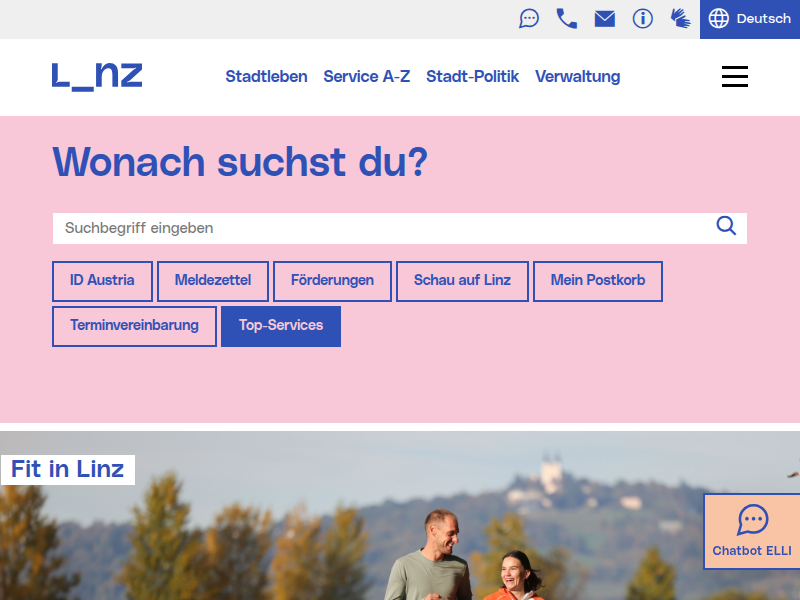The height and width of the screenshot is (600, 800).
Task: Open the chat speech bubble icon in the top bar
Action: [x=529, y=19]
